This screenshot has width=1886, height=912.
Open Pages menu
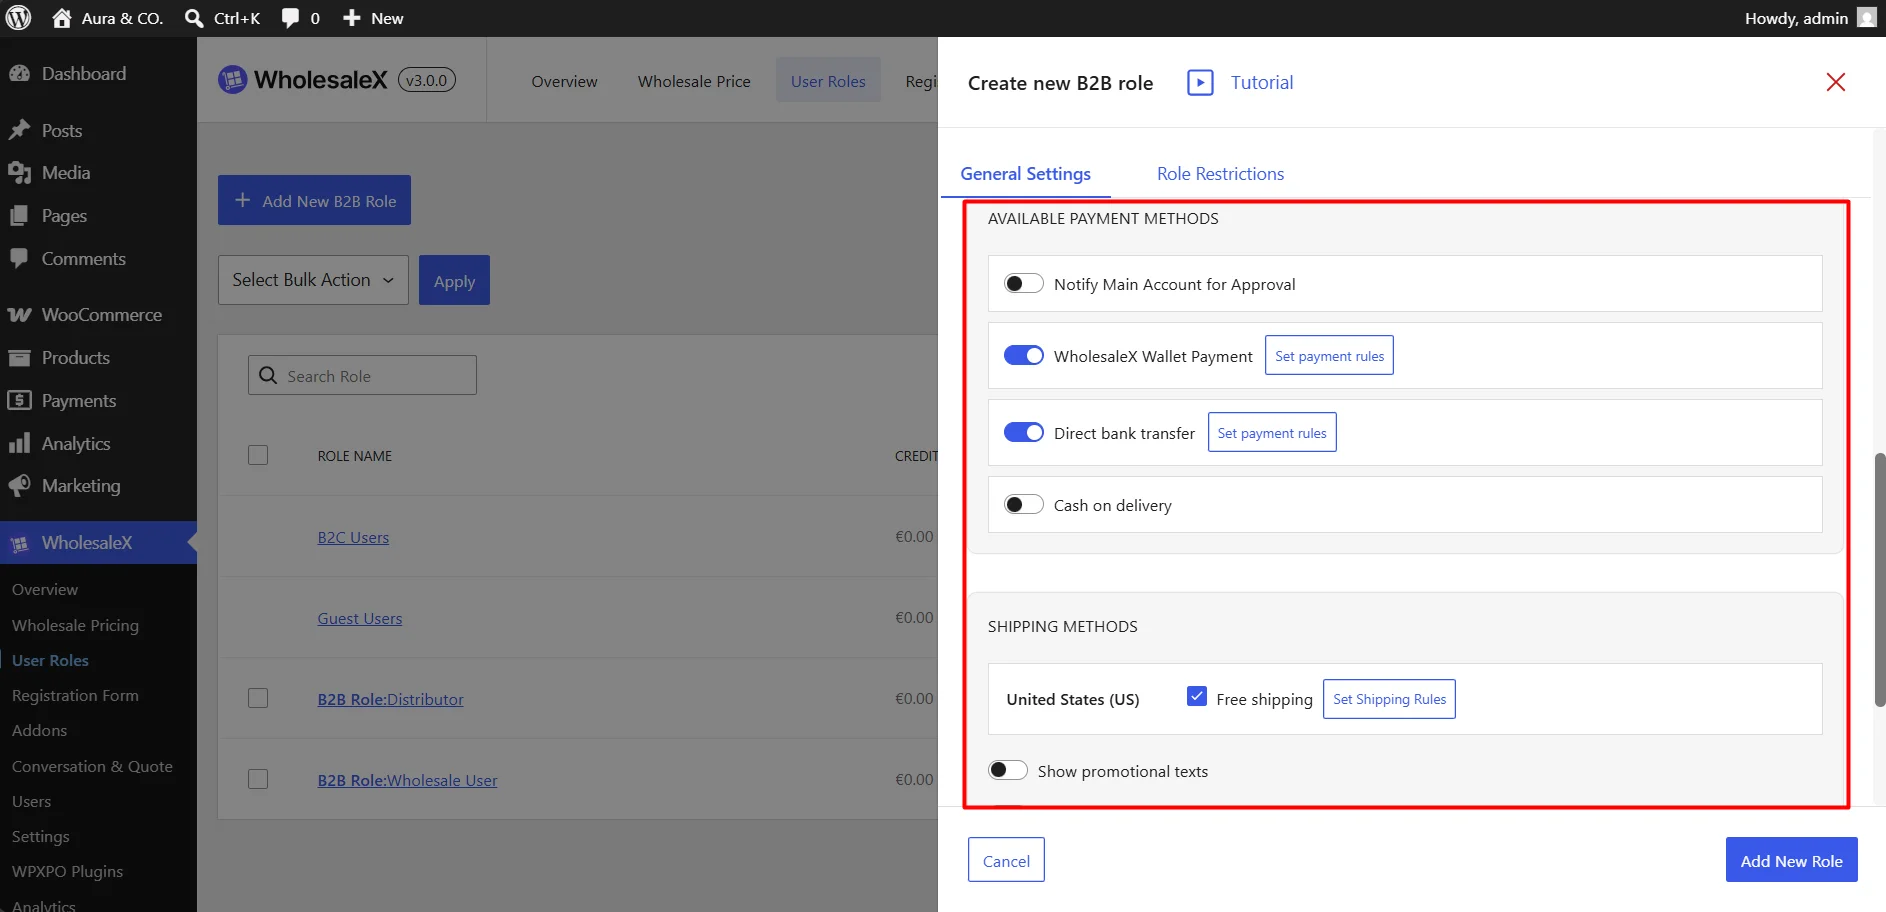[x=64, y=216]
